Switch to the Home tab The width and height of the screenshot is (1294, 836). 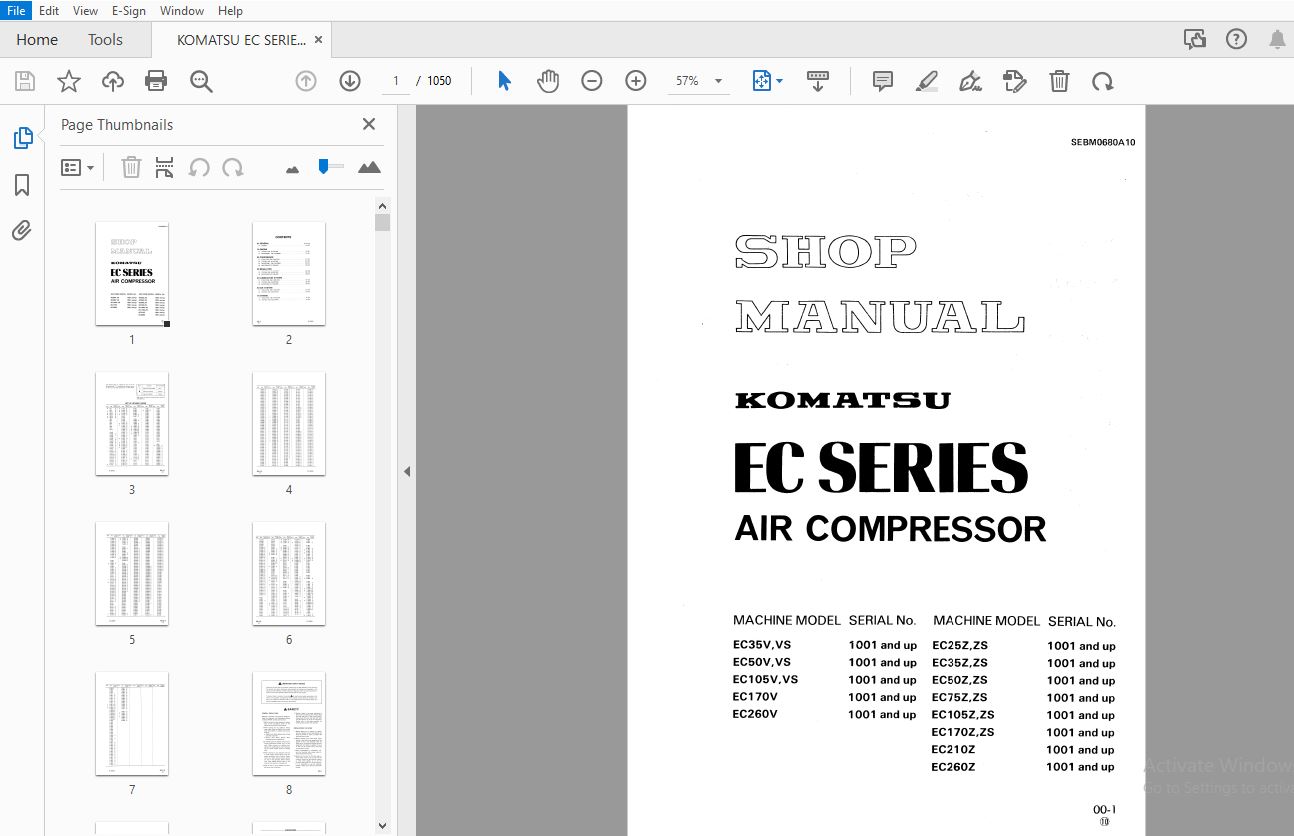click(x=37, y=40)
